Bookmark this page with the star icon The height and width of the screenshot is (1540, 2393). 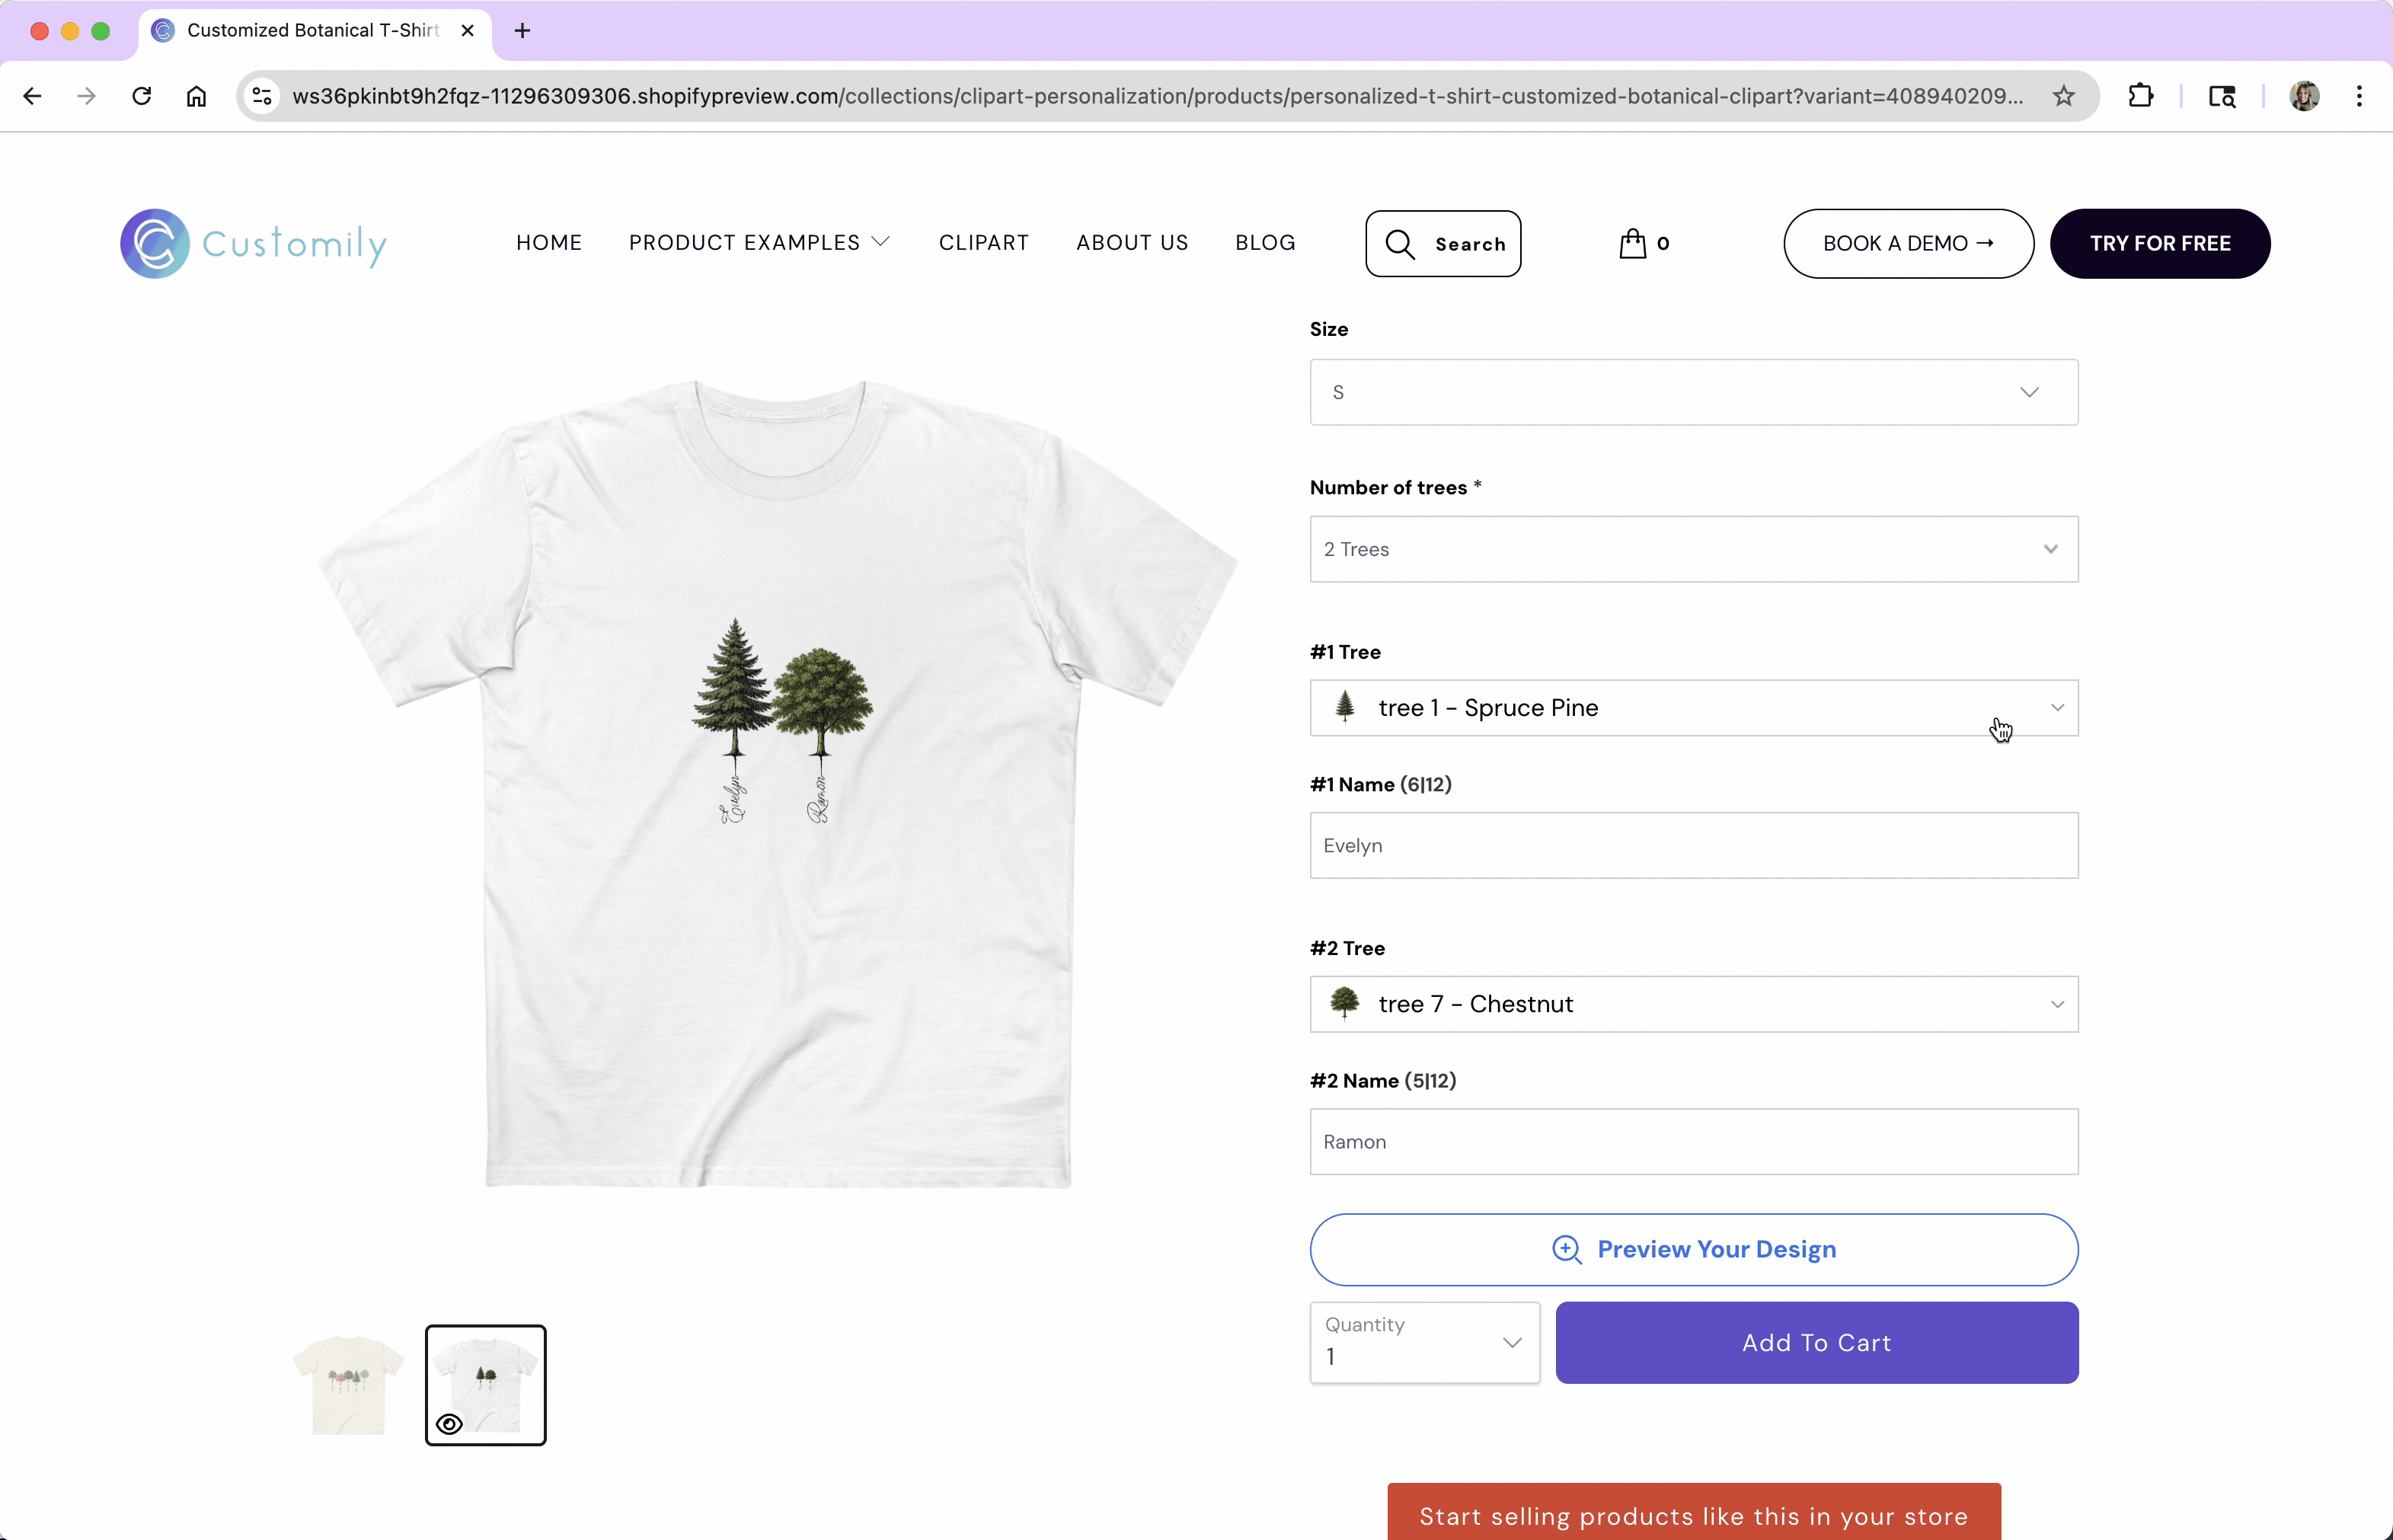[2063, 96]
